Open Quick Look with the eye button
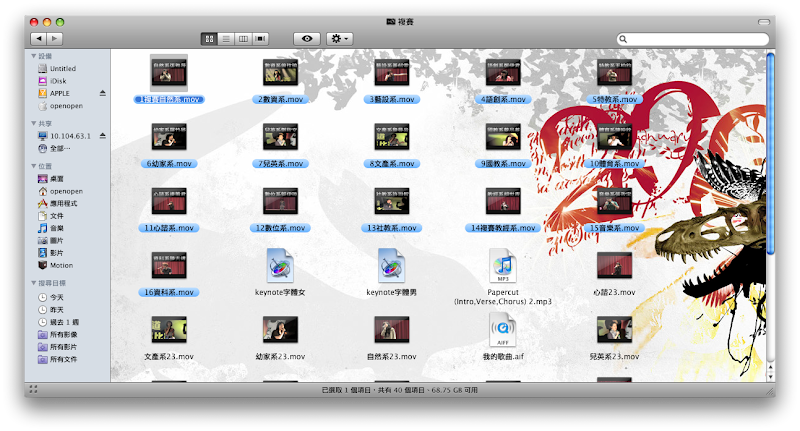The width and height of the screenshot is (800, 431). [x=307, y=39]
